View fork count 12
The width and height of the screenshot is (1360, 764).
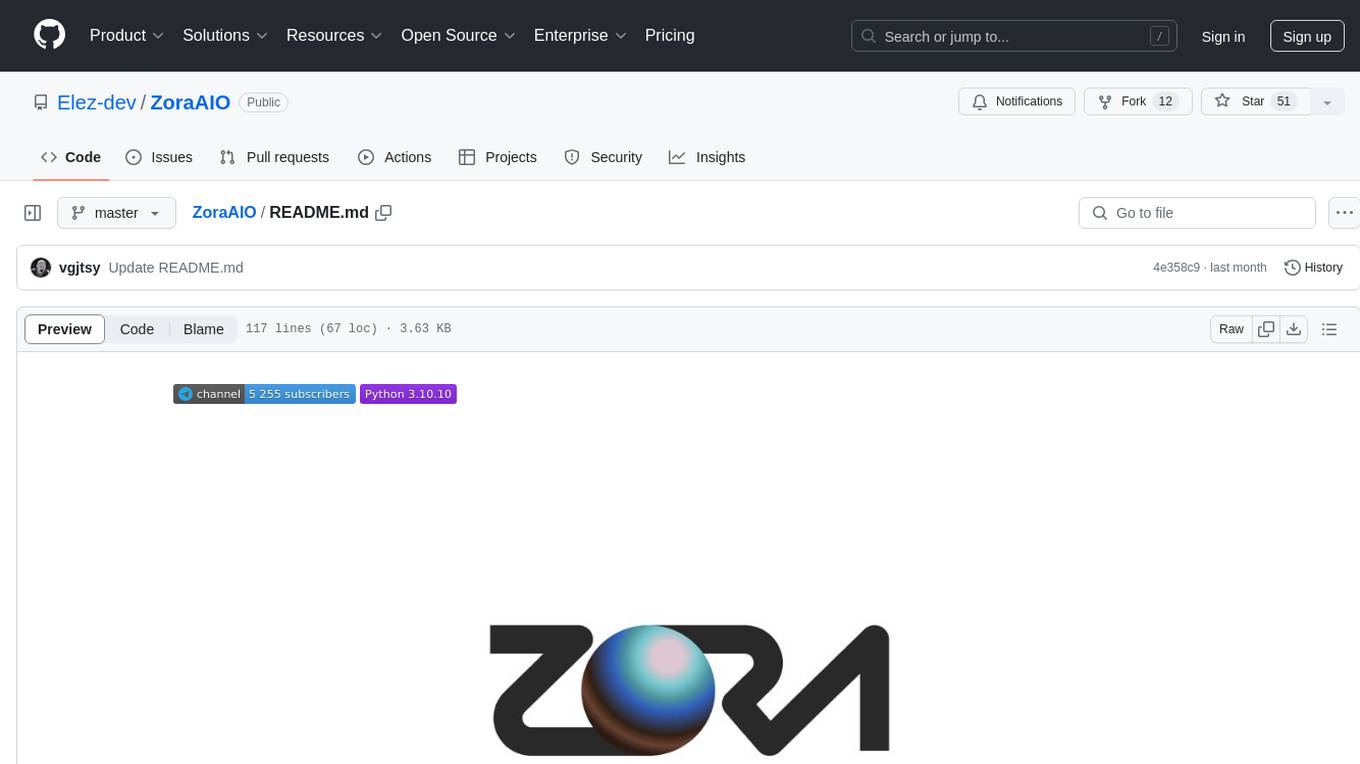[x=1165, y=102]
